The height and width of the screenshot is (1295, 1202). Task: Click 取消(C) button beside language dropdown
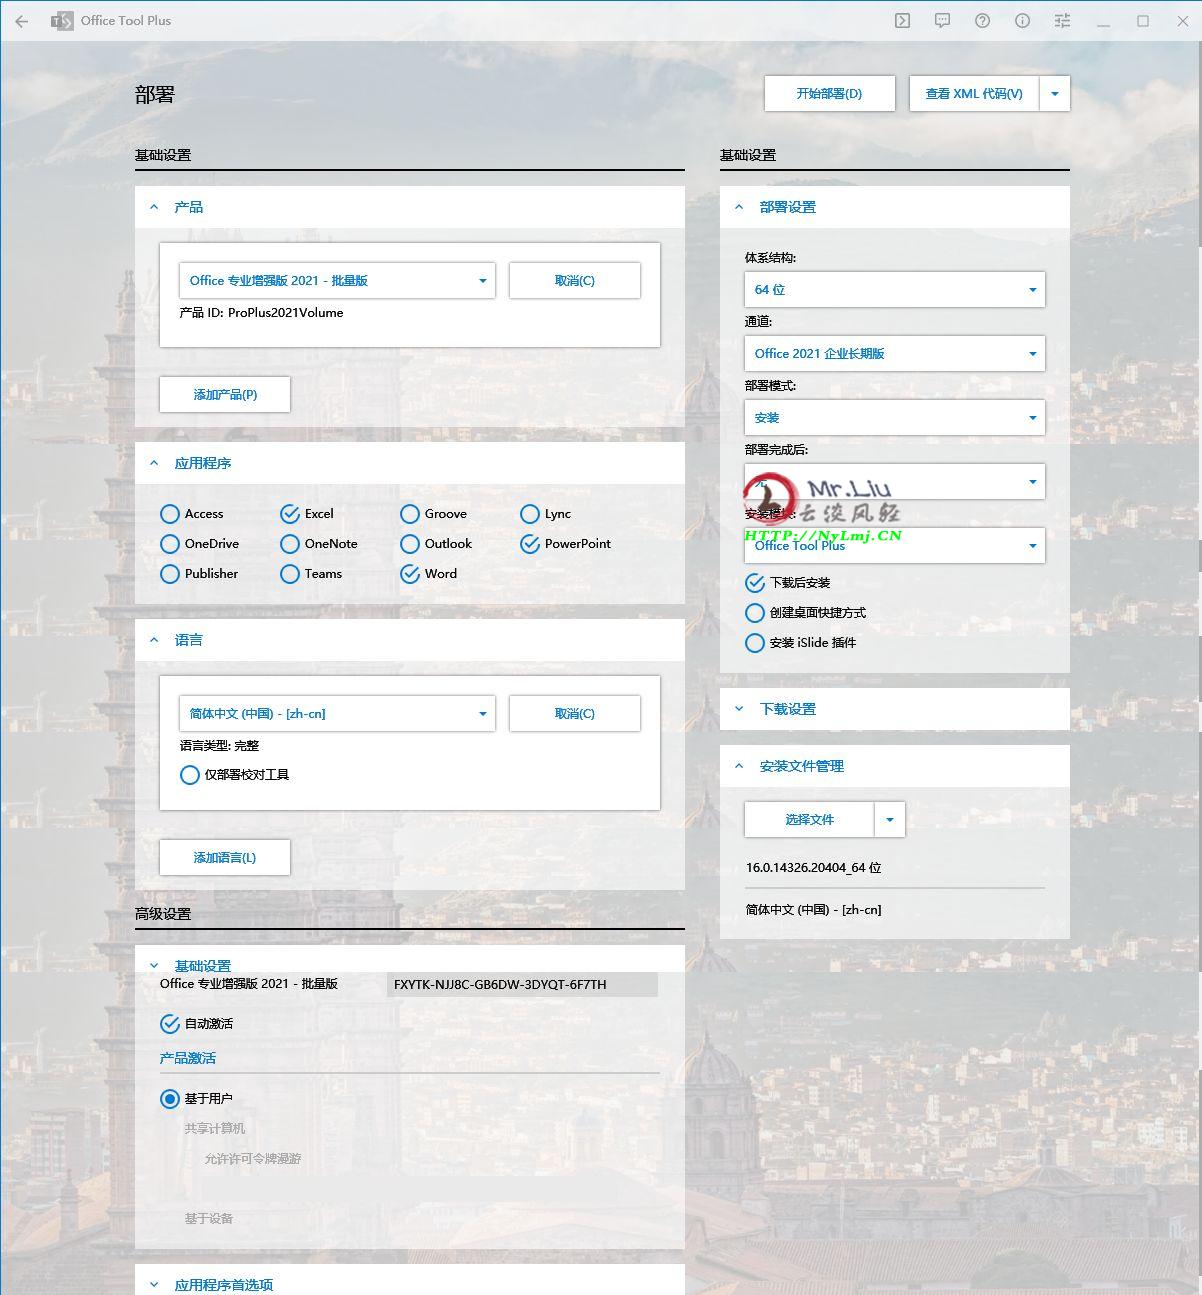click(575, 714)
